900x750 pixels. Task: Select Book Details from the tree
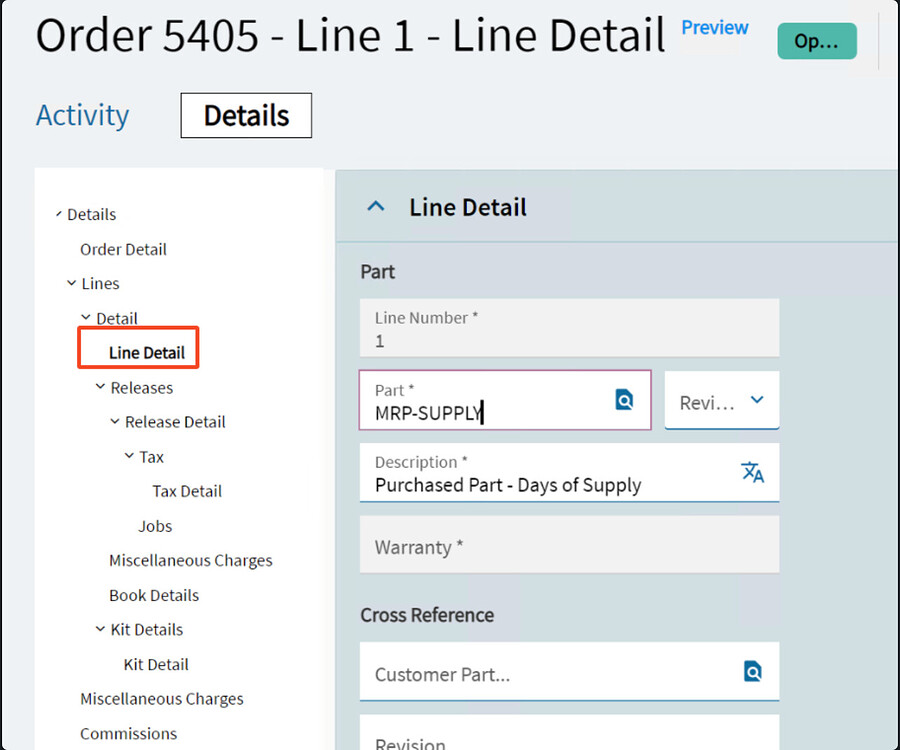click(x=154, y=595)
